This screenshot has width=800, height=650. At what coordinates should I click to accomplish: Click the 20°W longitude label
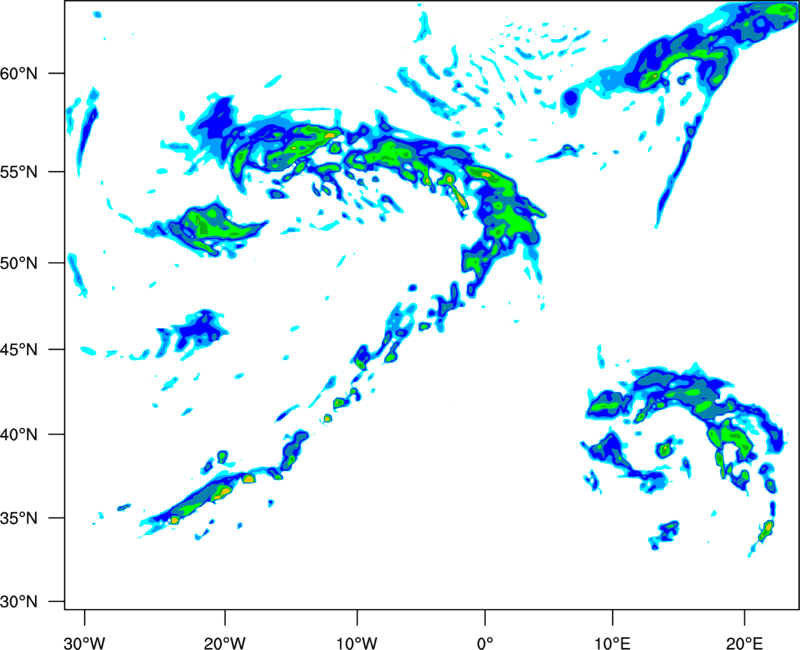tap(224, 643)
